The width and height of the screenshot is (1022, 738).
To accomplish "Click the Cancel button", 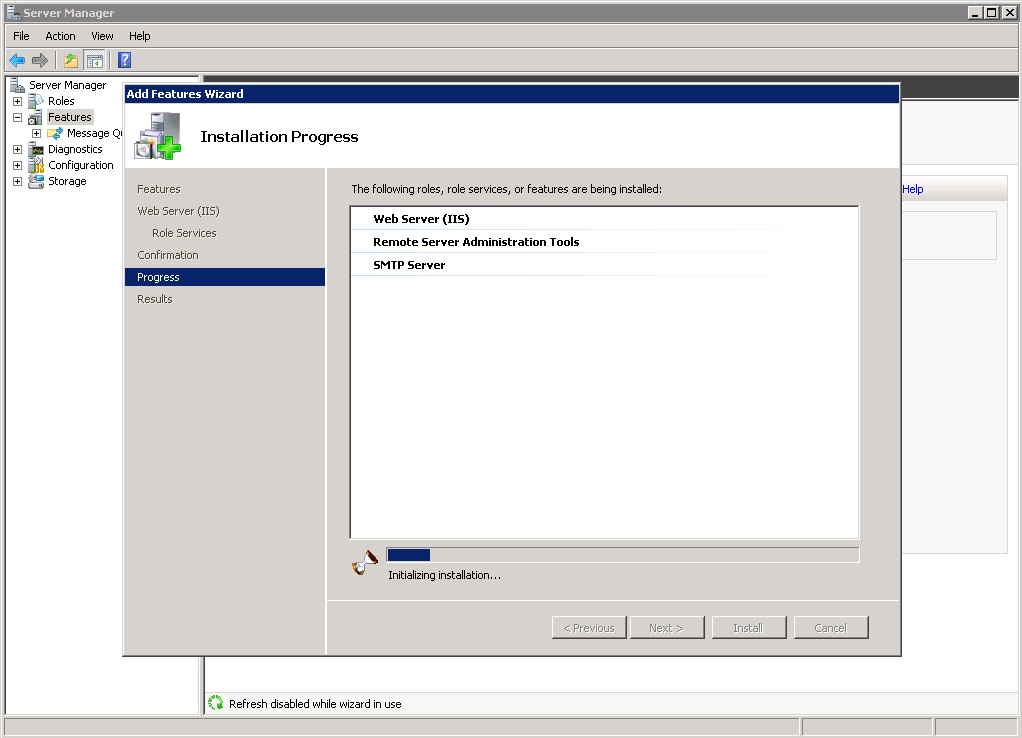I will click(831, 628).
